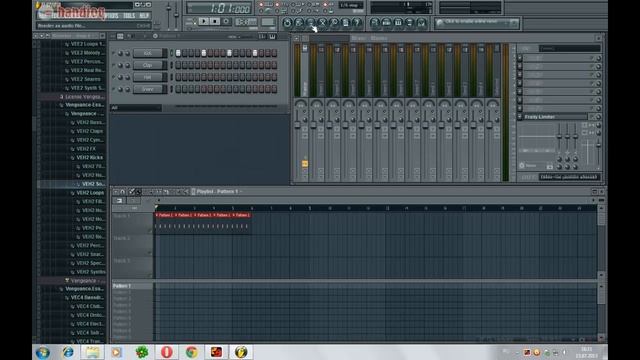Open the OPTIONS menu
640x360 pixels.
109,16
